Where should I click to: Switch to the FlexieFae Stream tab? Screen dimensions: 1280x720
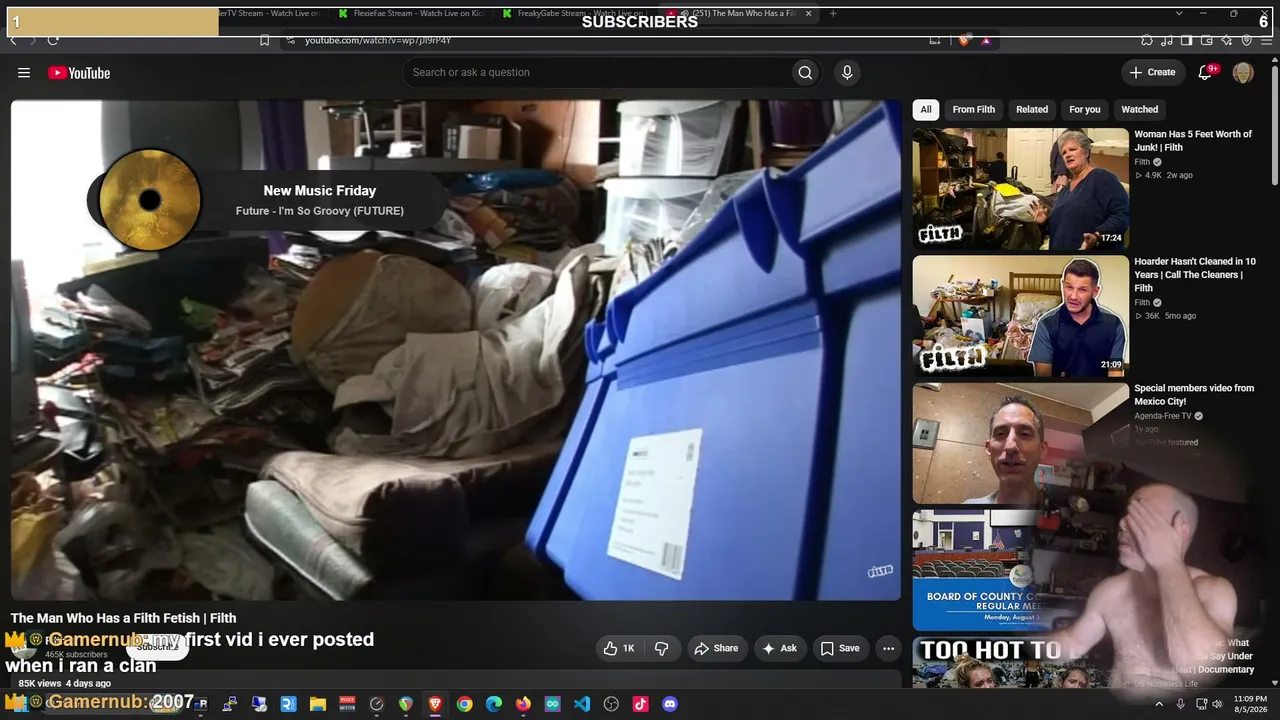(x=413, y=13)
